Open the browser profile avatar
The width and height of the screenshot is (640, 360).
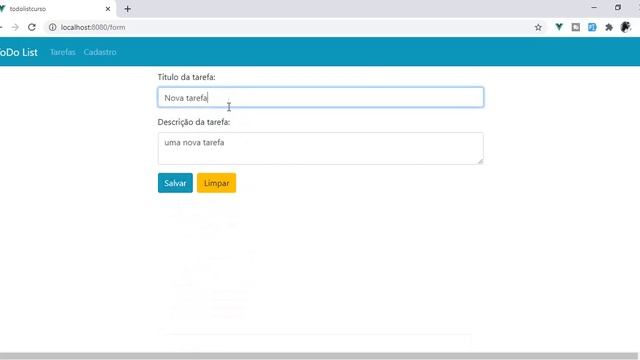tap(625, 27)
